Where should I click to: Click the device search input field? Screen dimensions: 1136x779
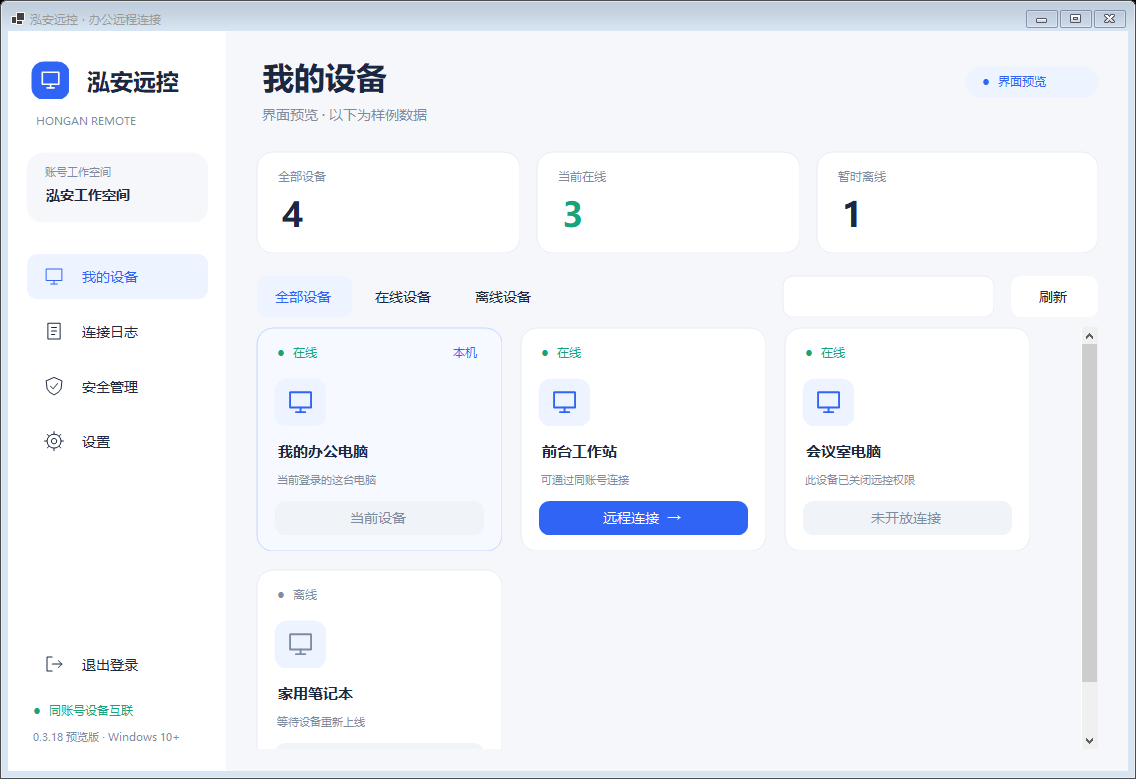pos(888,296)
